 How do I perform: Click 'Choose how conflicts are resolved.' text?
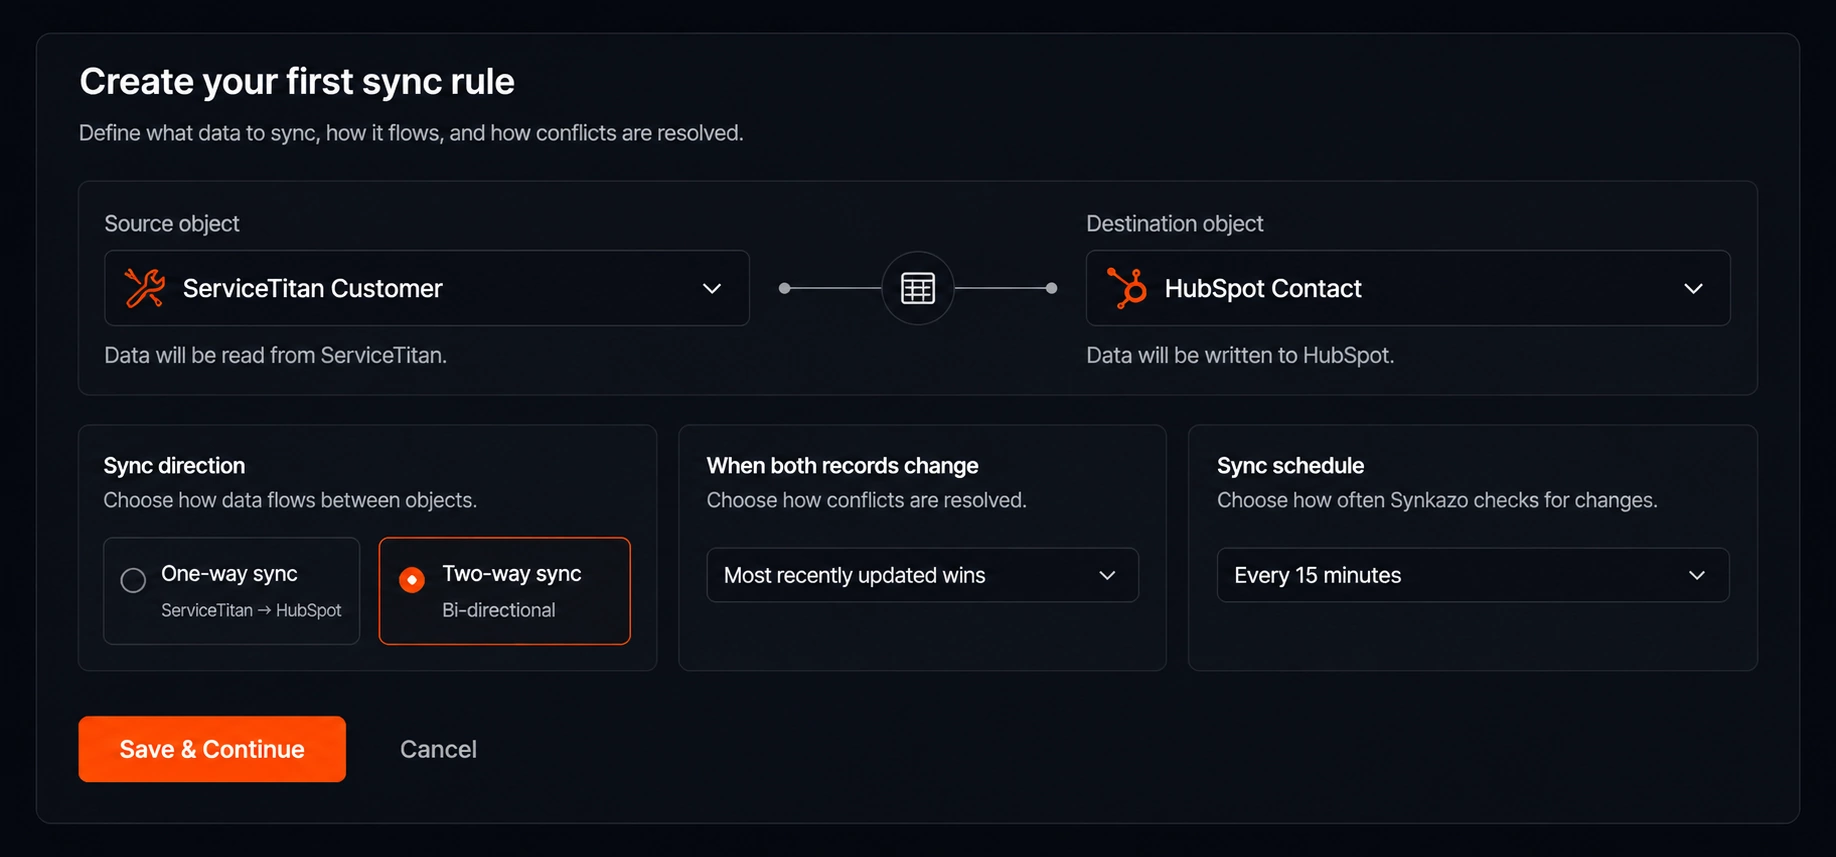click(867, 500)
